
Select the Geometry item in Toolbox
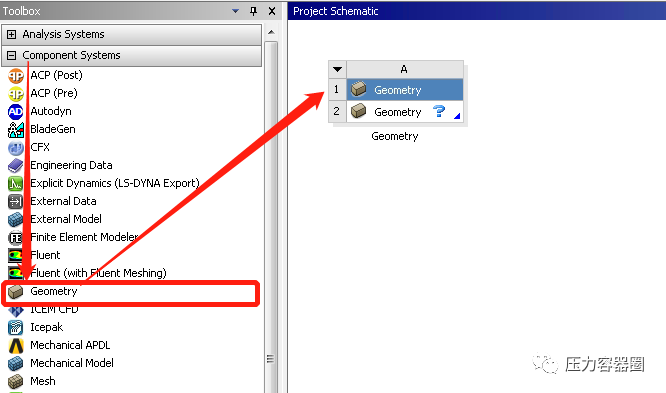click(54, 291)
